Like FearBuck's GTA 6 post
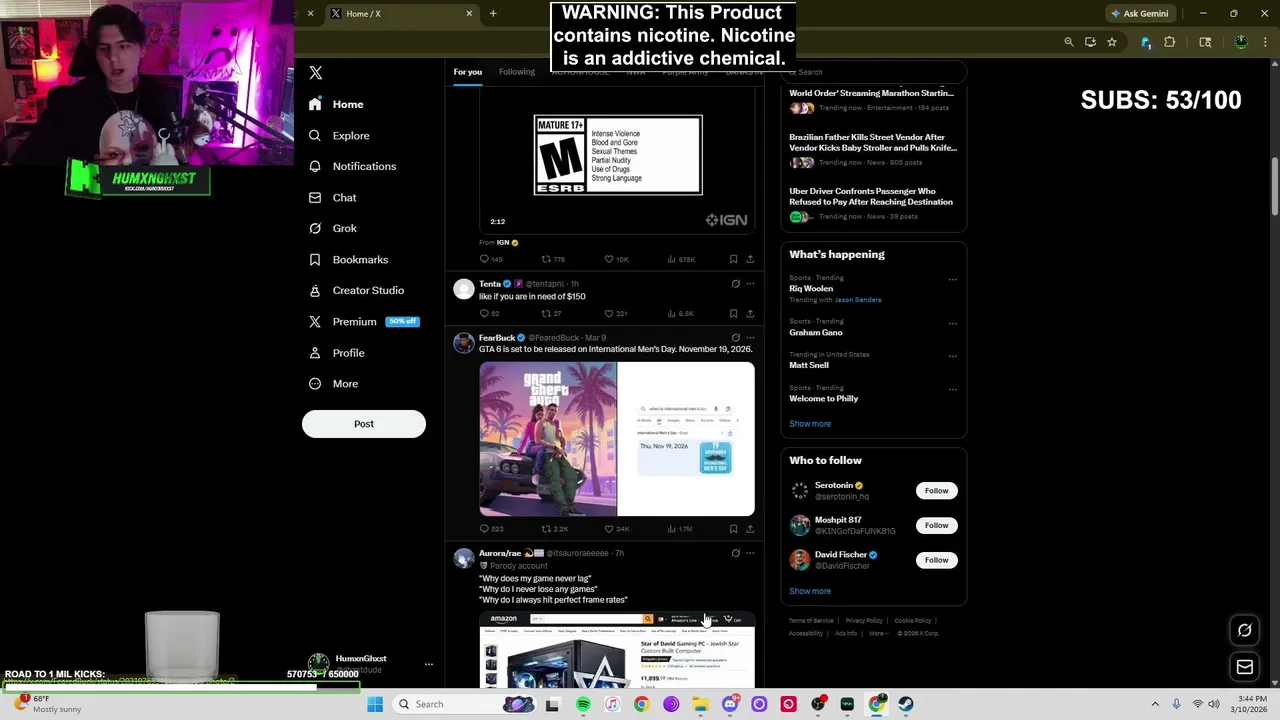 tap(616, 528)
